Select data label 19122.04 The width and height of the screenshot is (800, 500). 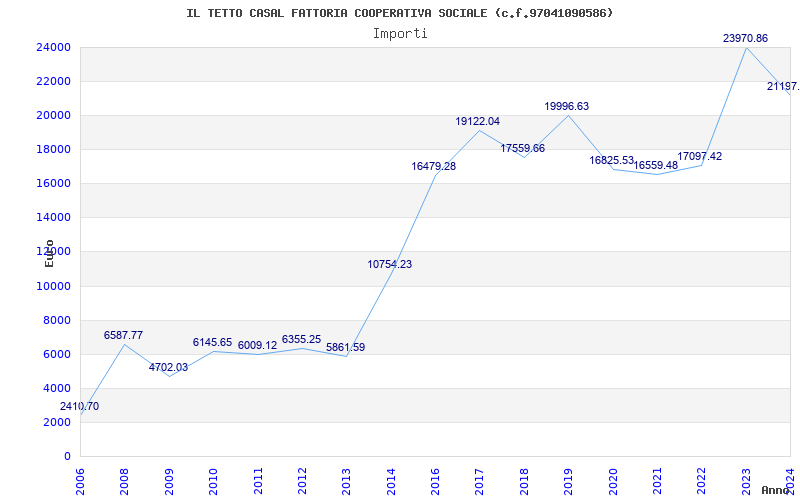(x=478, y=121)
